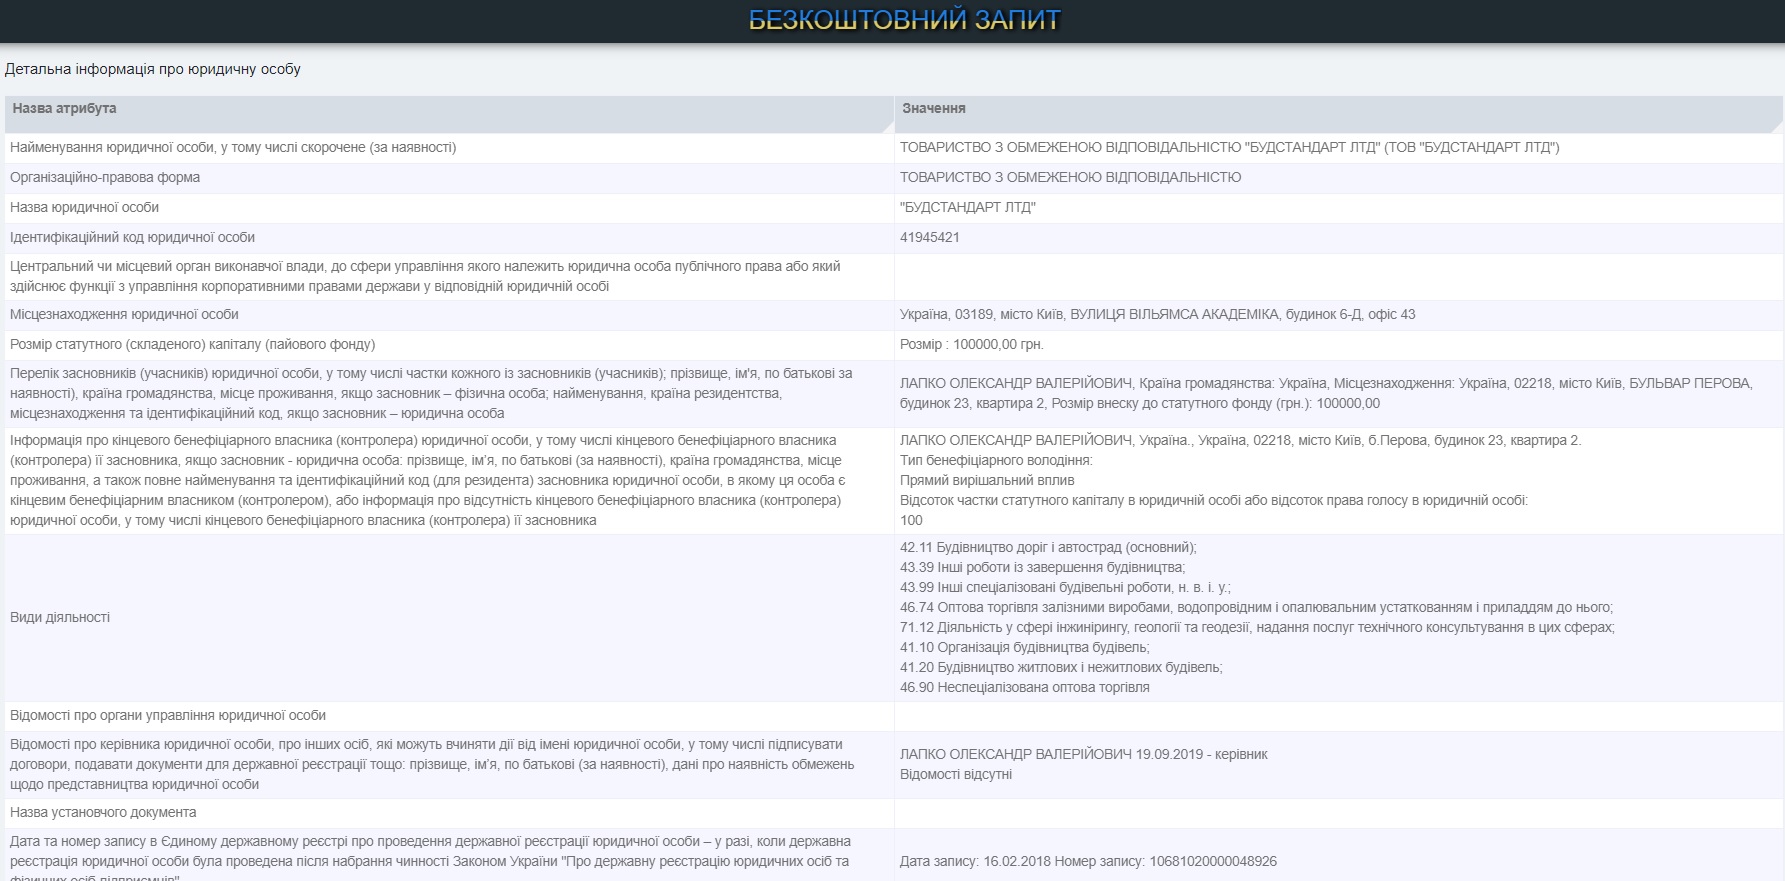This screenshot has height=881, width=1785.
Task: Click the 'Організаційно-правова форма' attribute row
Action: 105,177
